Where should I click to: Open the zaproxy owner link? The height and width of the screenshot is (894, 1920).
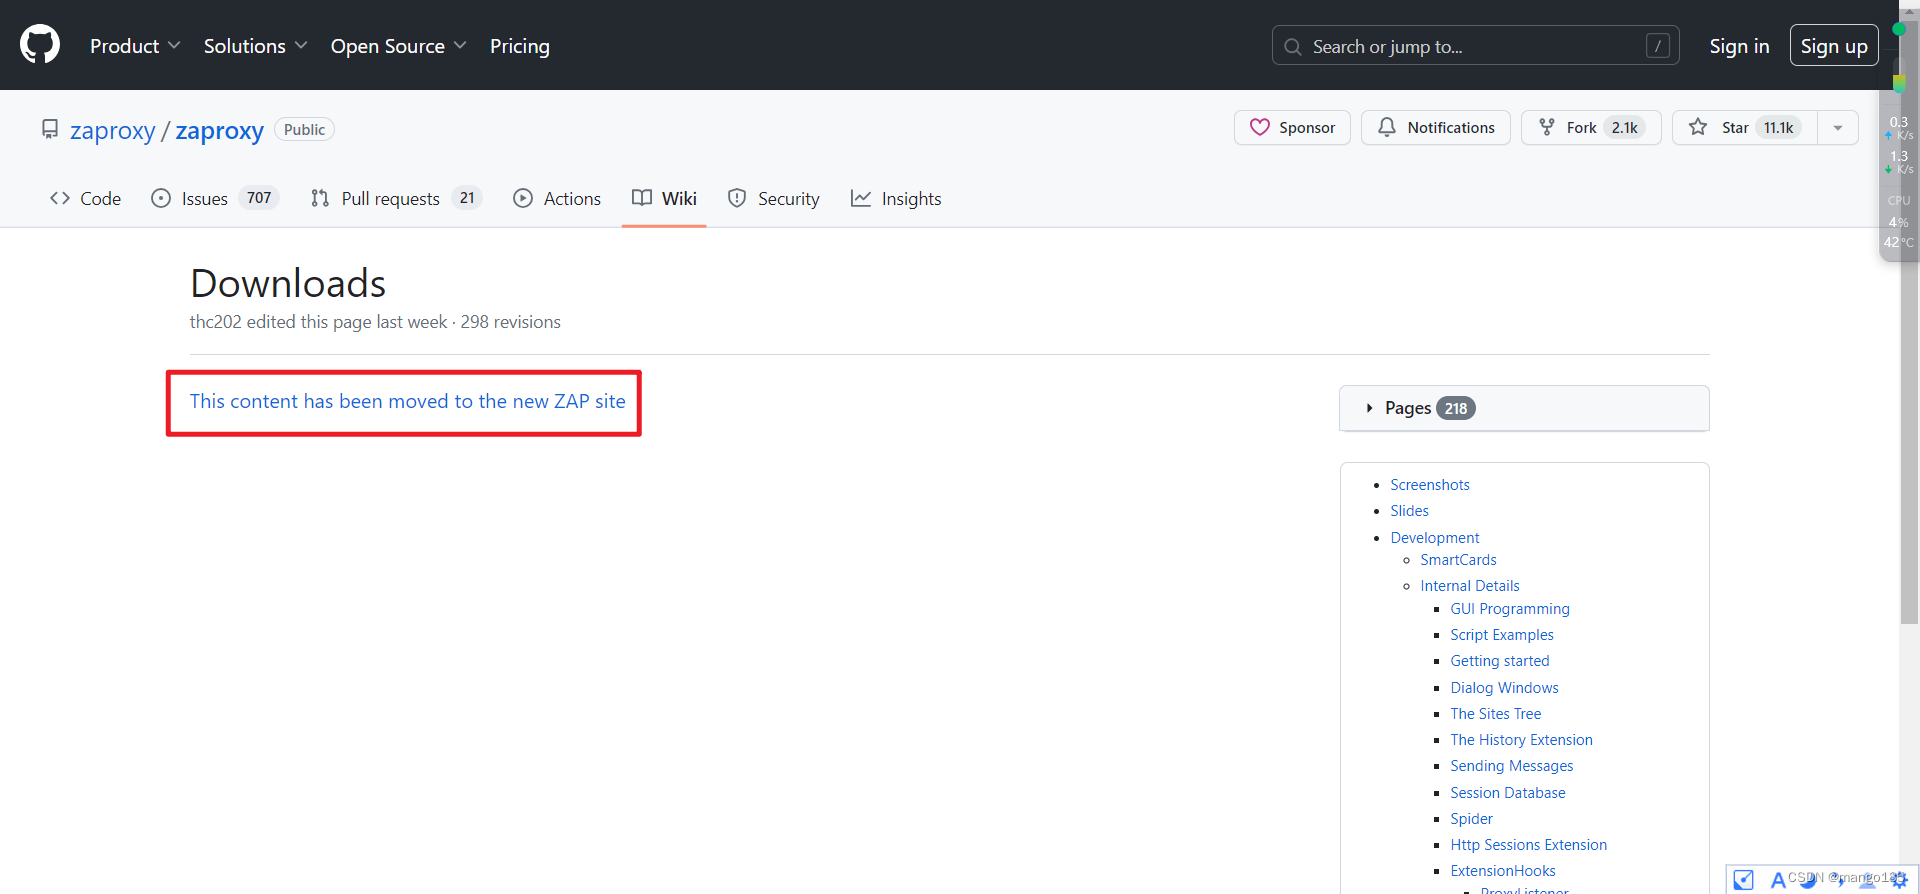(113, 130)
